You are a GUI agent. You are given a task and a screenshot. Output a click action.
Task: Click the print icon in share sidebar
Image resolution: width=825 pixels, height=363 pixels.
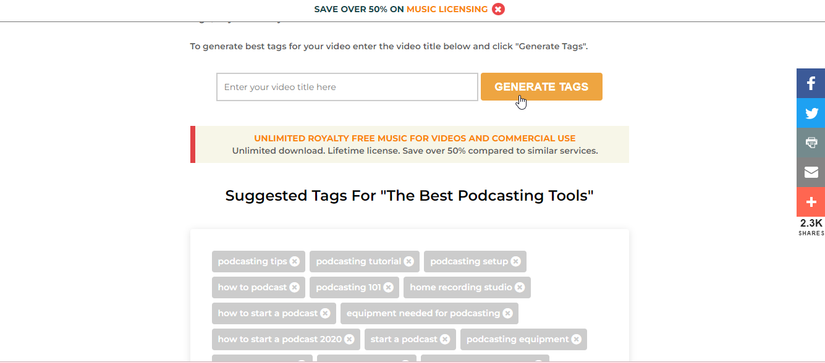[811, 143]
